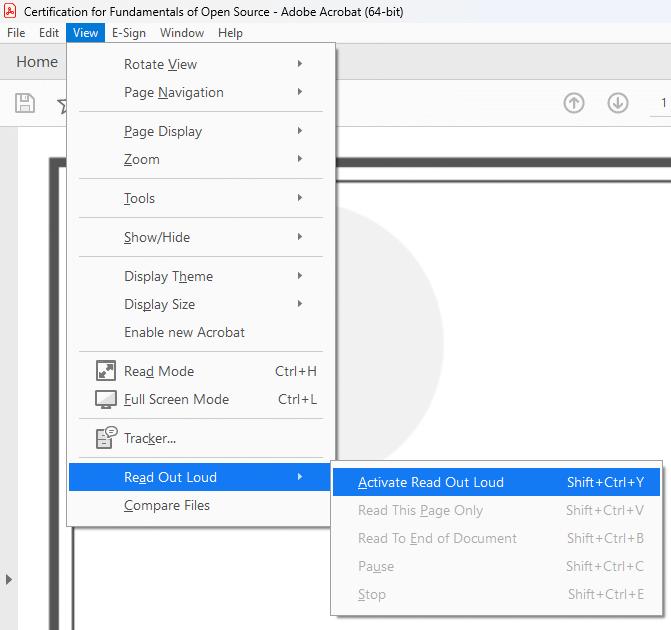
Task: Go to next page with down arrow icon
Action: pos(618,103)
